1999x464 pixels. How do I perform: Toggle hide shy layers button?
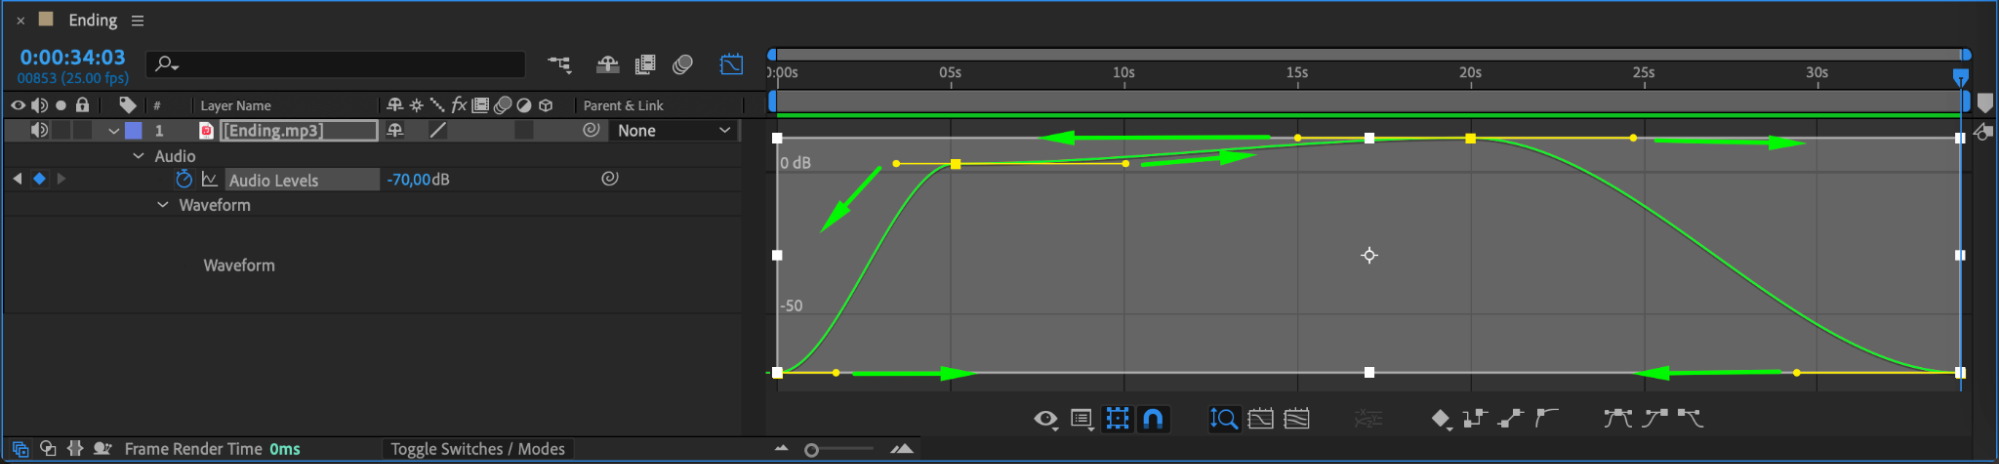coord(607,65)
